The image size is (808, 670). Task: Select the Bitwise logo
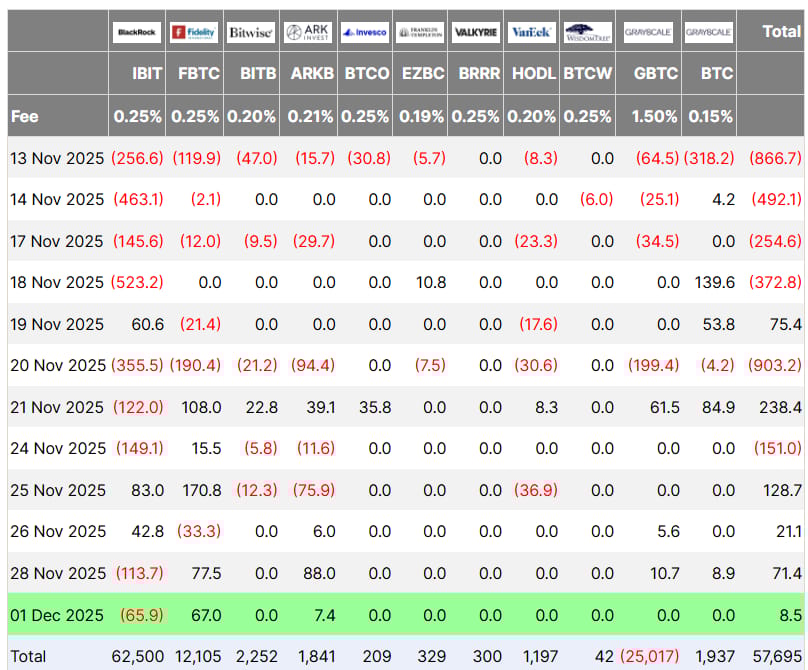[x=250, y=32]
